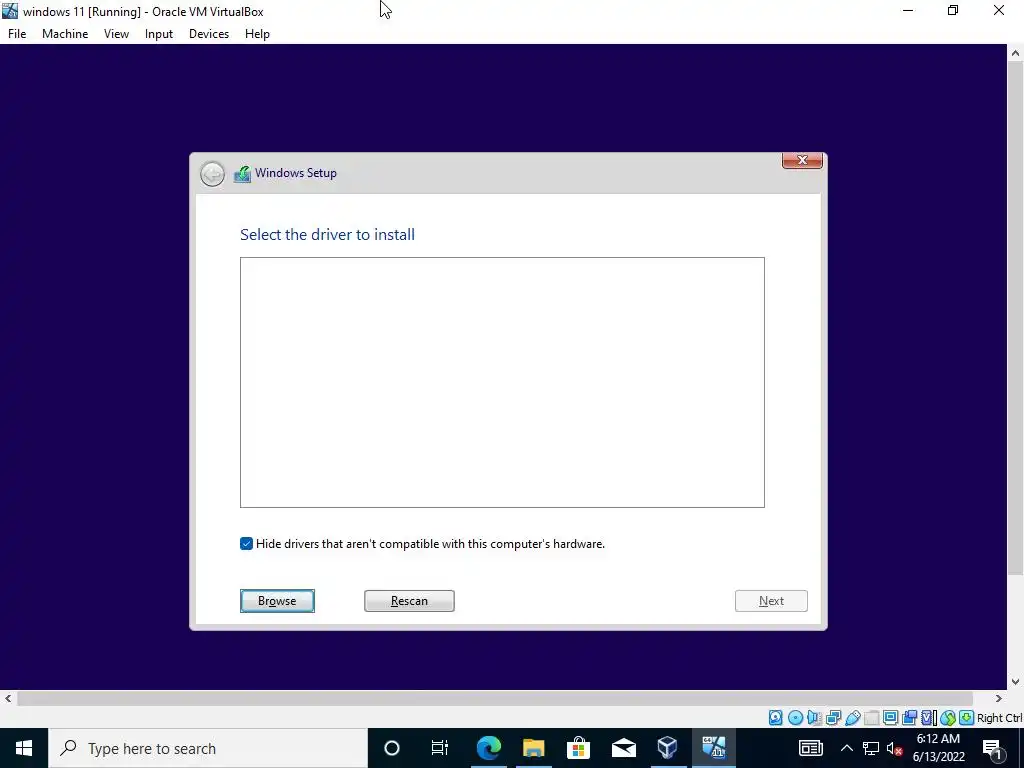The height and width of the screenshot is (768, 1024).
Task: Open the Help menu
Action: [x=257, y=34]
